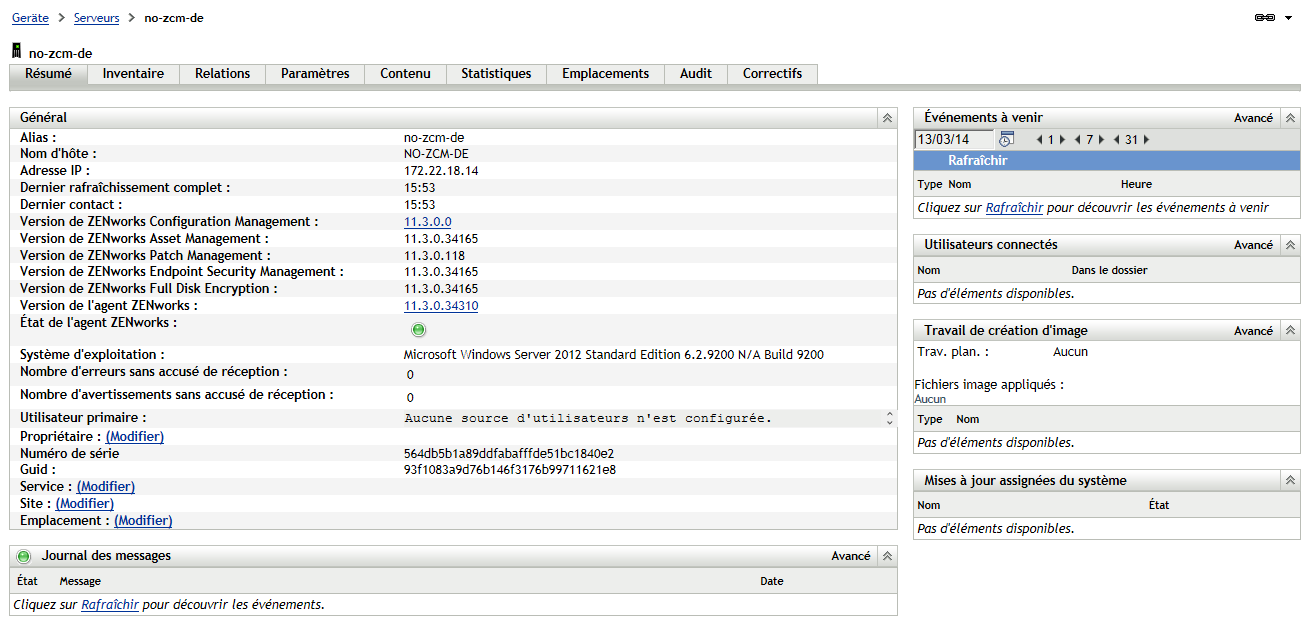
Task: Go back one day with the left arrow before 1
Action: pyautogui.click(x=1039, y=140)
